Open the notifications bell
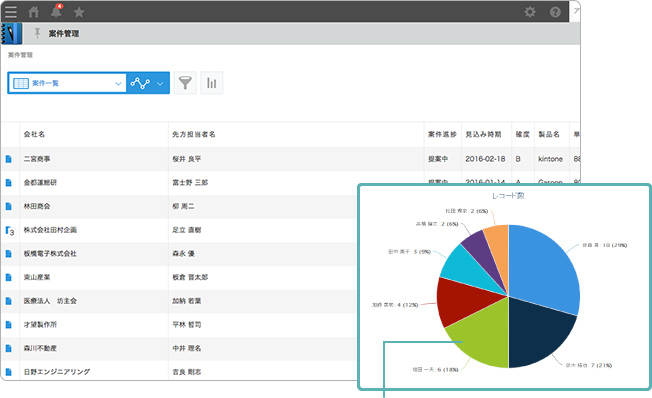 pyautogui.click(x=57, y=11)
